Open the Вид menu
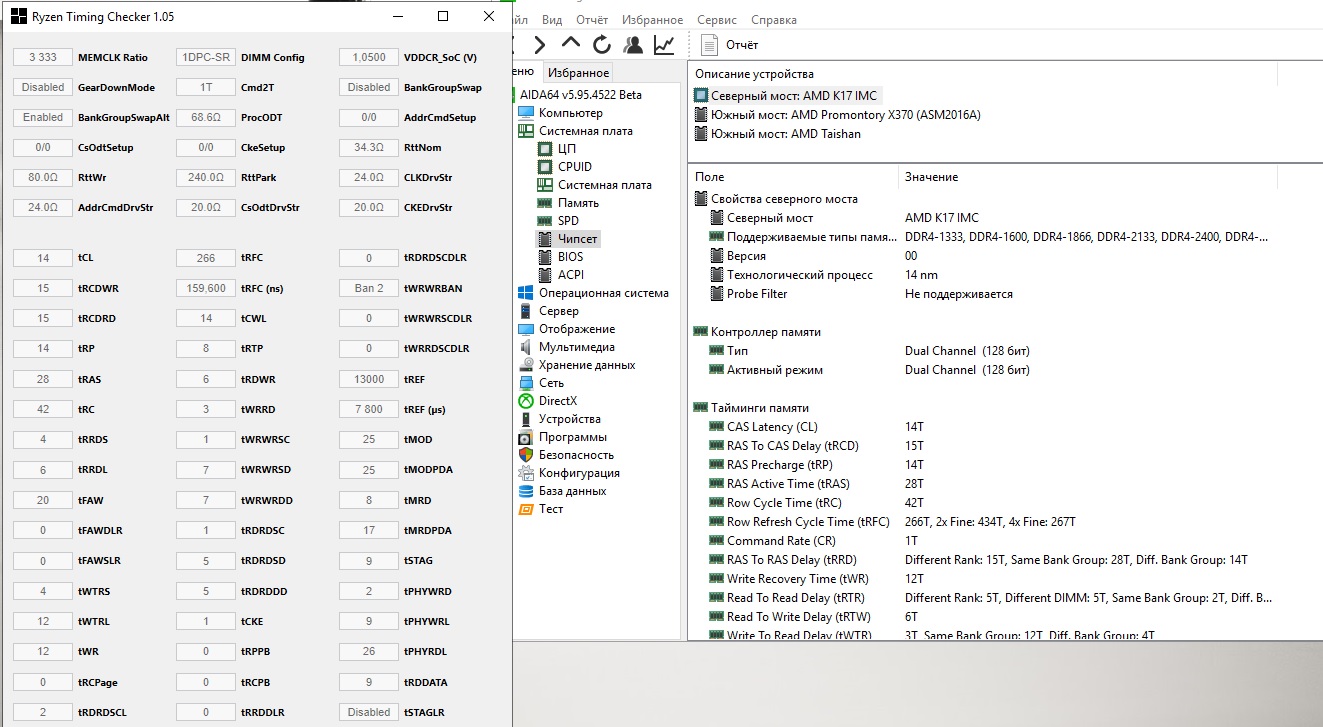 pyautogui.click(x=552, y=20)
